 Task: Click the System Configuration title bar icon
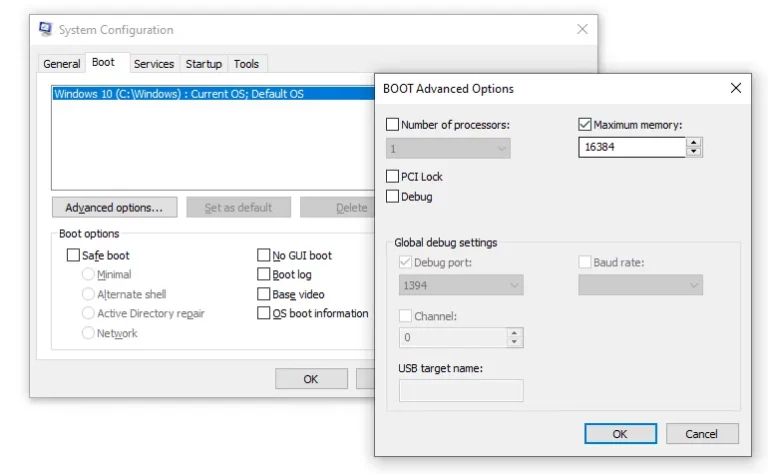[46, 29]
